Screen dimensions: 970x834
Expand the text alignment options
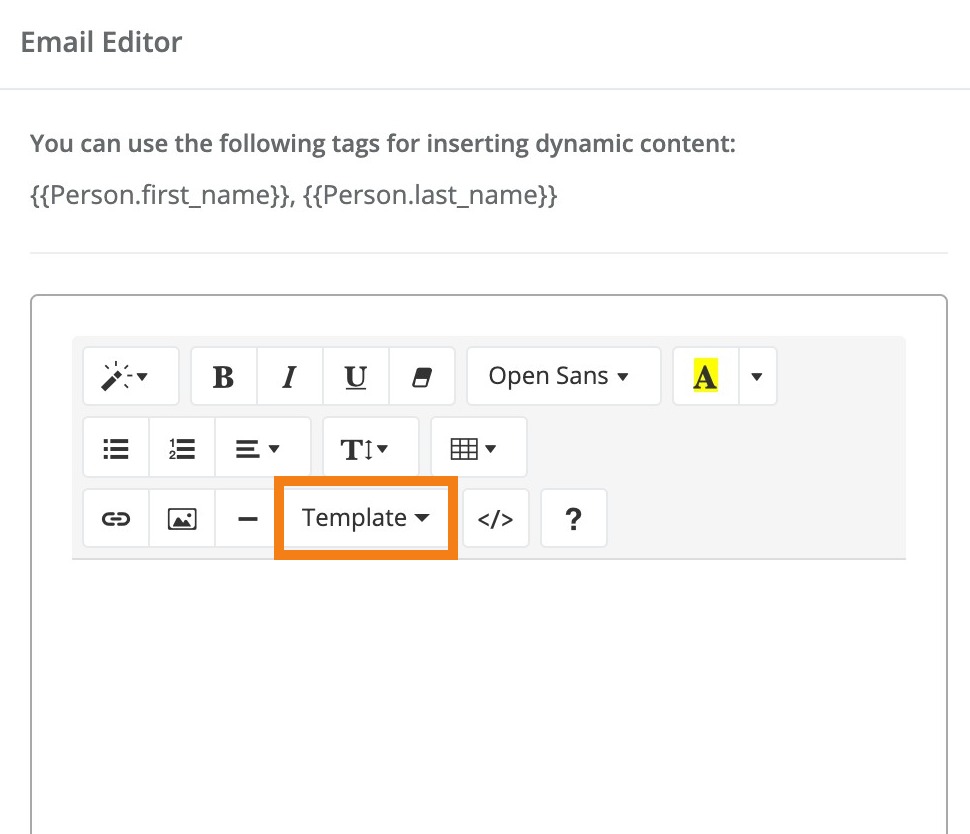point(262,447)
